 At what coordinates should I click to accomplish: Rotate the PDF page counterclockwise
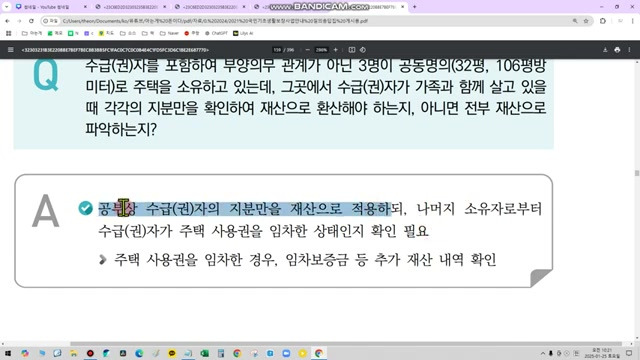[363, 50]
